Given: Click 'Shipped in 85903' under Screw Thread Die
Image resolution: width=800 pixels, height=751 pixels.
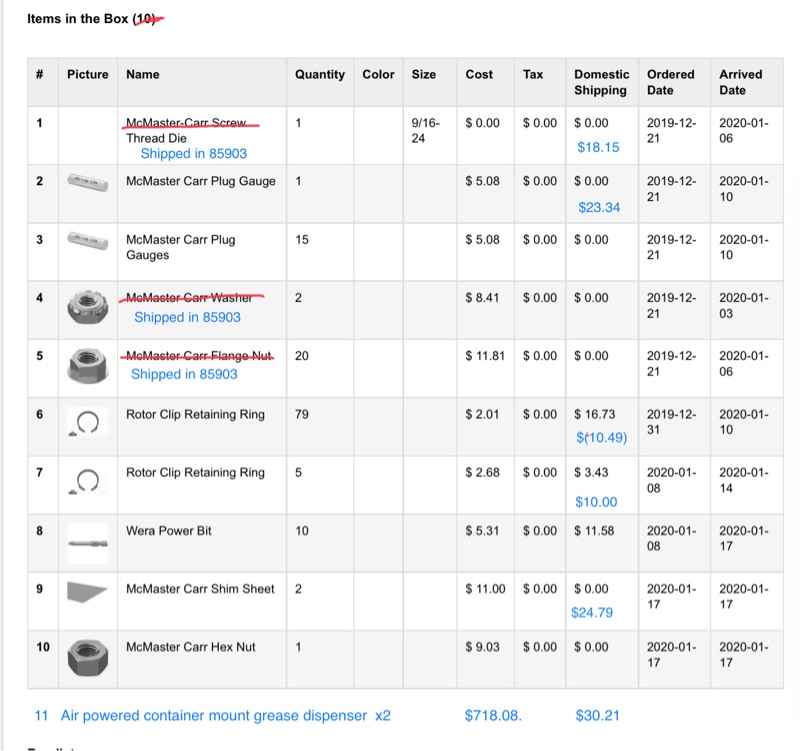Looking at the screenshot, I should [193, 154].
